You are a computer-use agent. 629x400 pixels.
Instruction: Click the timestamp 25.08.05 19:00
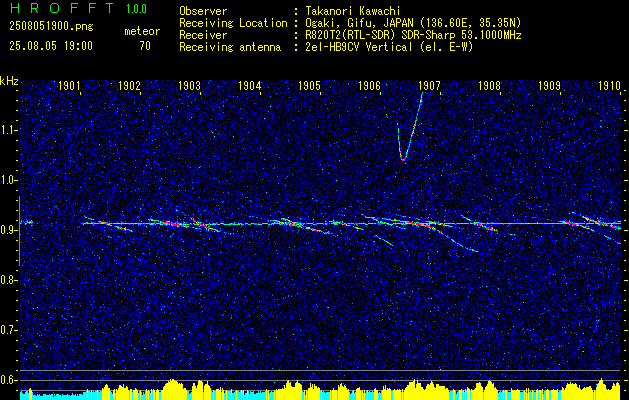51,46
